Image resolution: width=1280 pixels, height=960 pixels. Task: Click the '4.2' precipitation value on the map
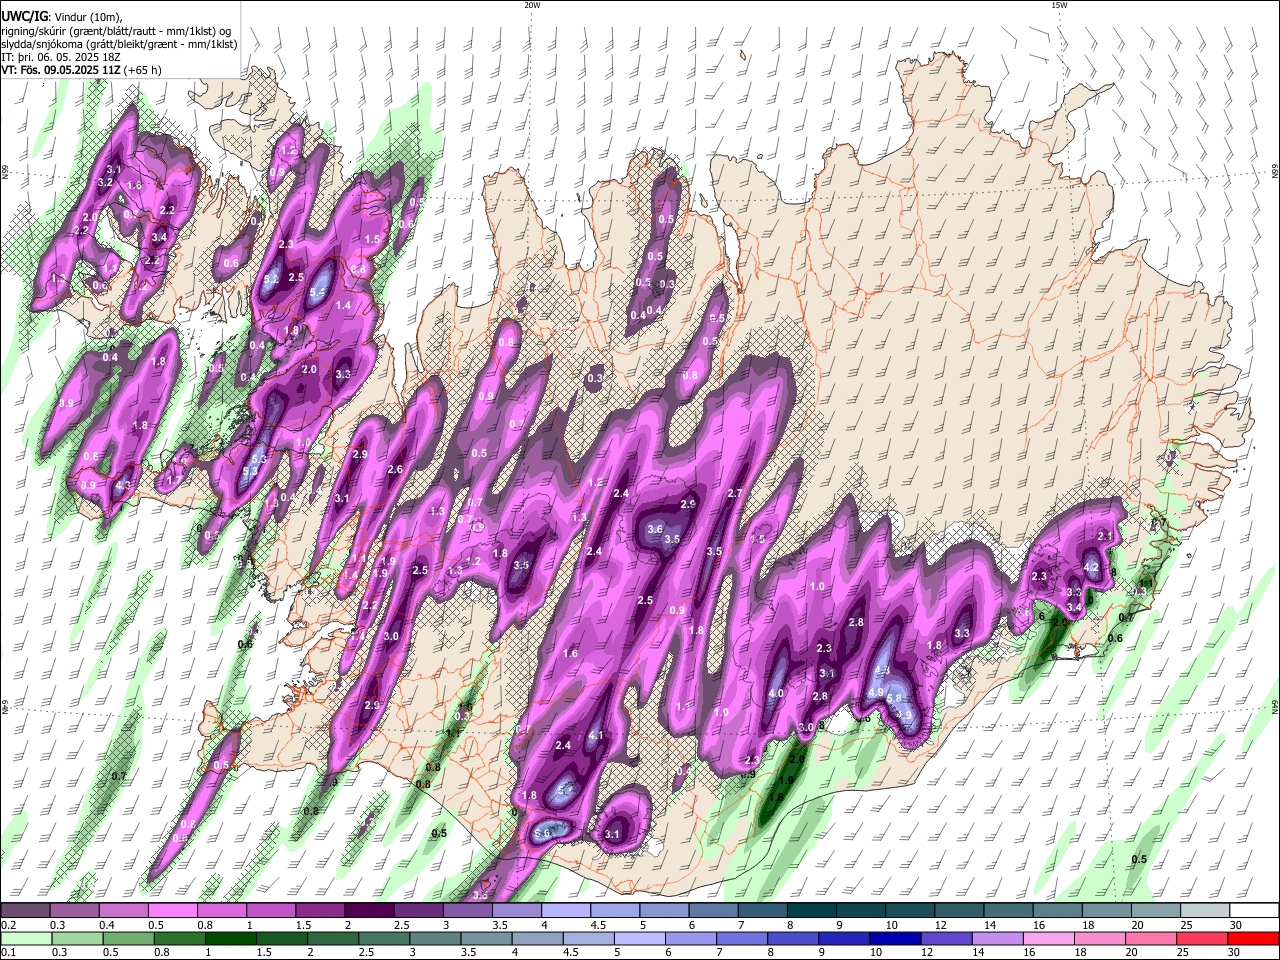(1092, 567)
